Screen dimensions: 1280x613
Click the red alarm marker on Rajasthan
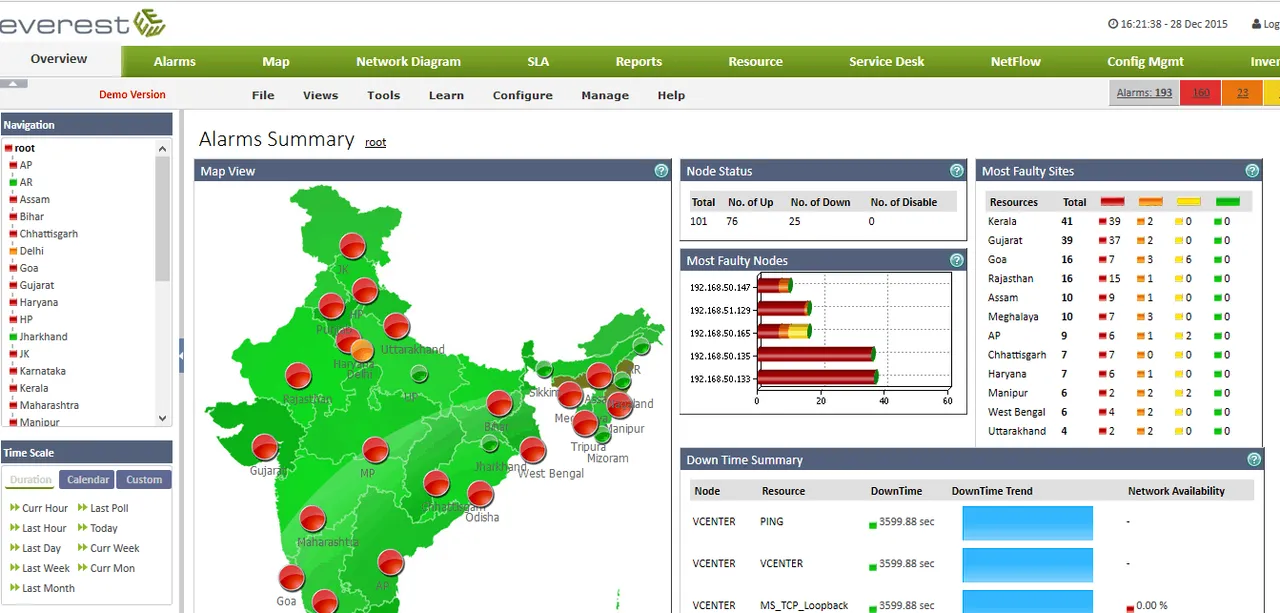[x=298, y=376]
